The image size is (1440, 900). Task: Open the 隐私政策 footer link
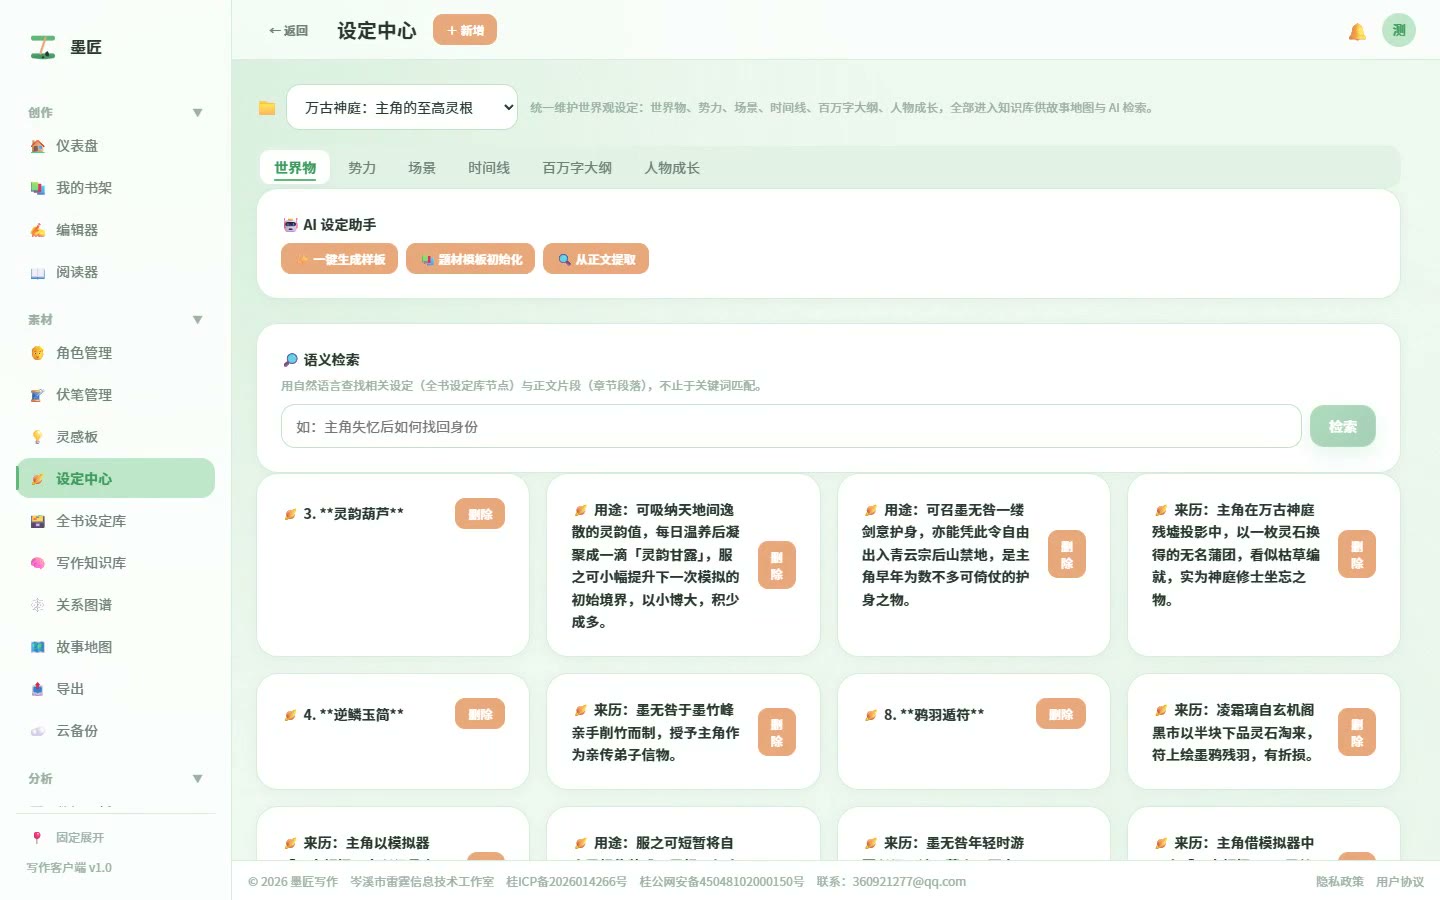[x=1340, y=882]
